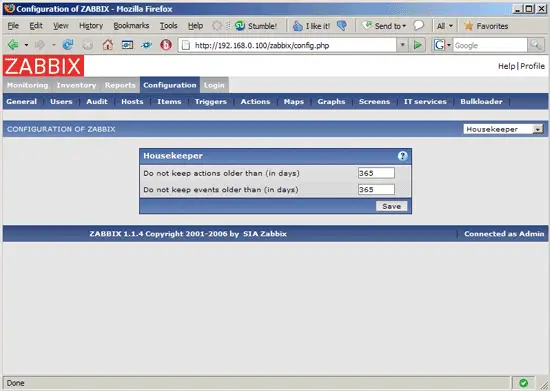Click the speech bubble comment icon
550x391 pixels.
pos(418,25)
